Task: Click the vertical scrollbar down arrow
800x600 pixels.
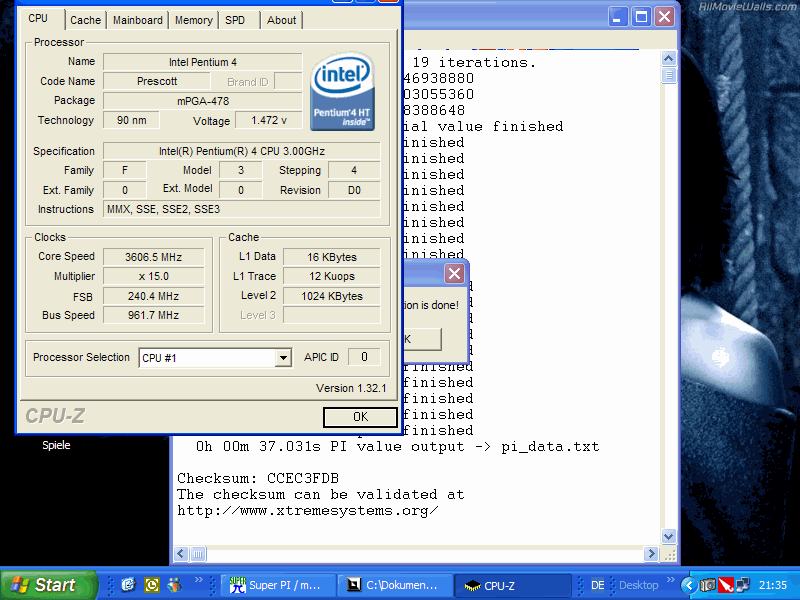Action: [x=668, y=536]
